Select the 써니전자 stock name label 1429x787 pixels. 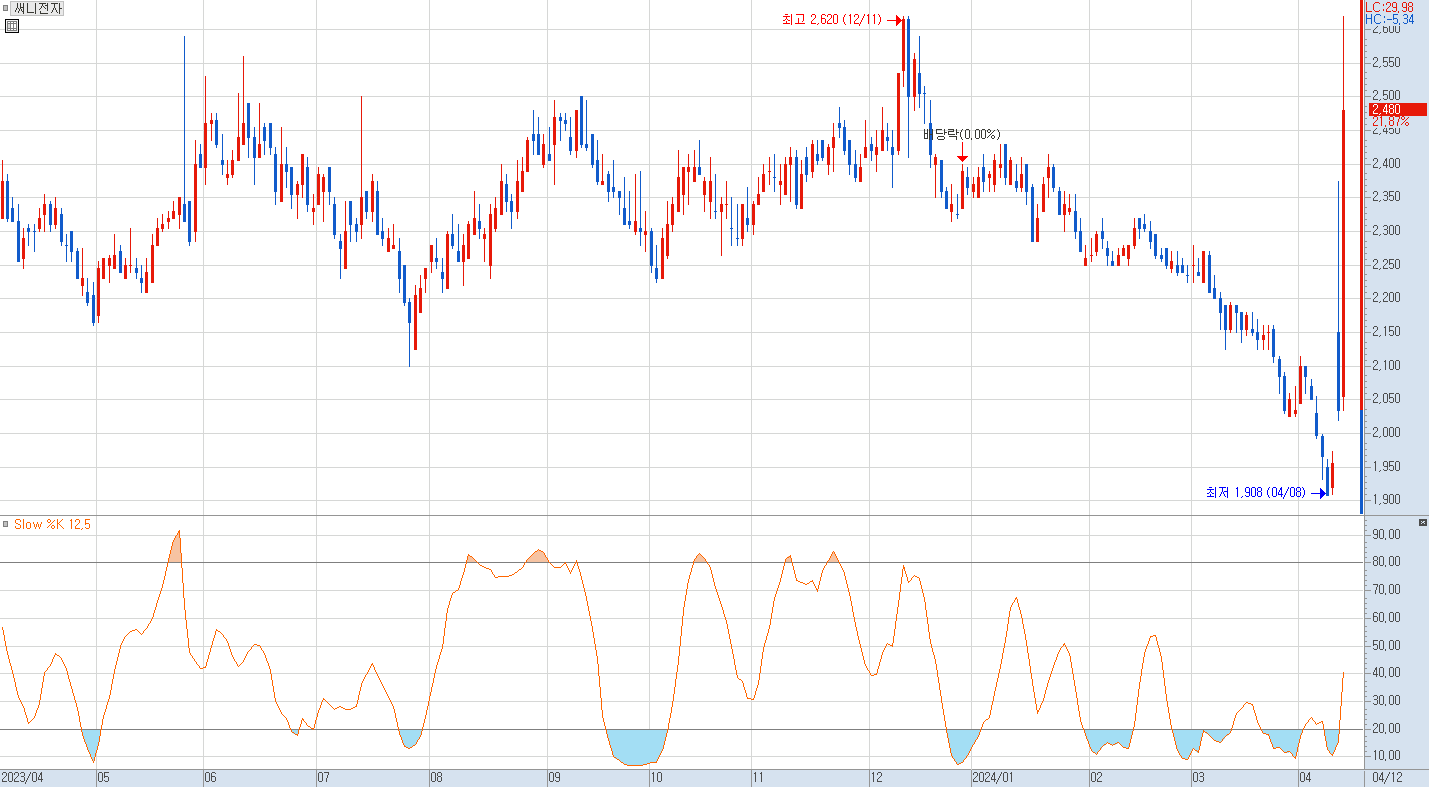38,9
